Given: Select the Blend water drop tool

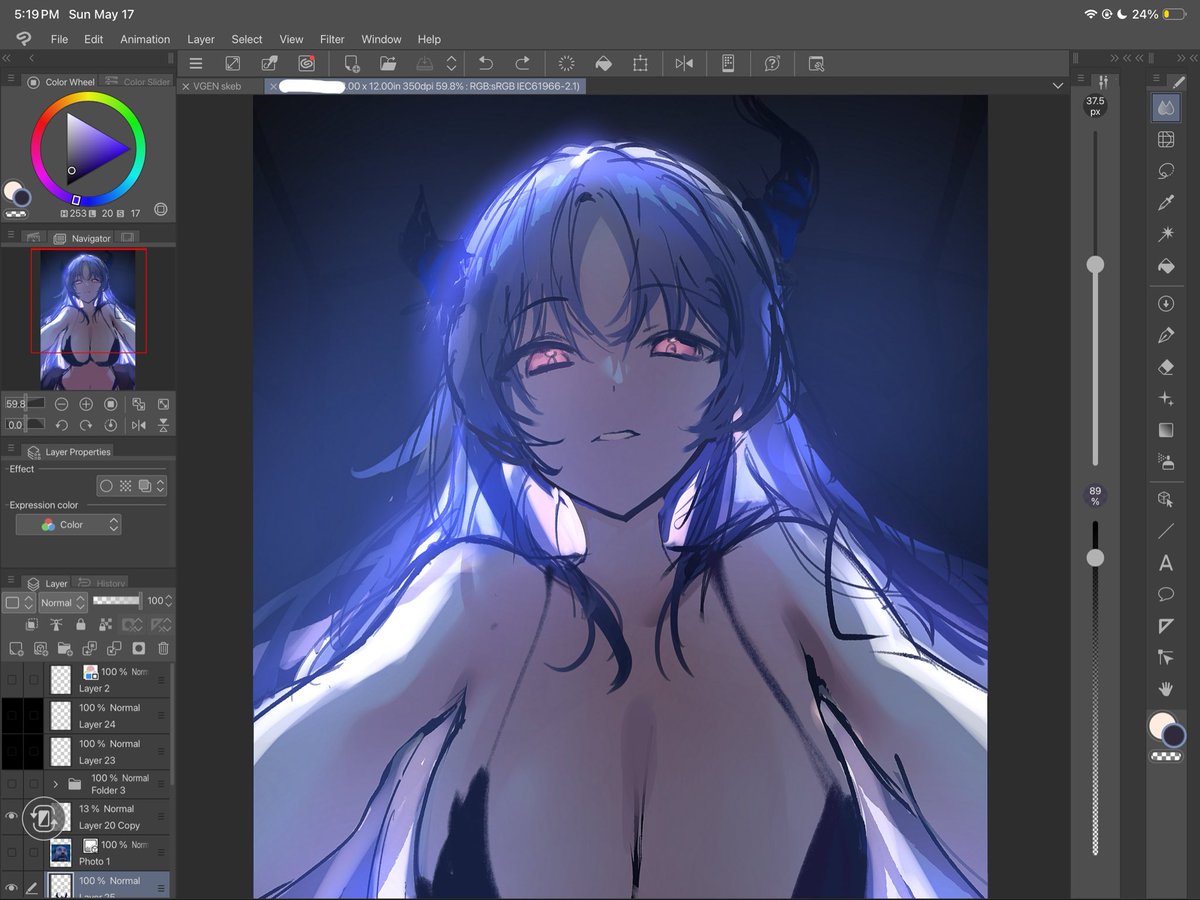Looking at the screenshot, I should [x=1165, y=107].
